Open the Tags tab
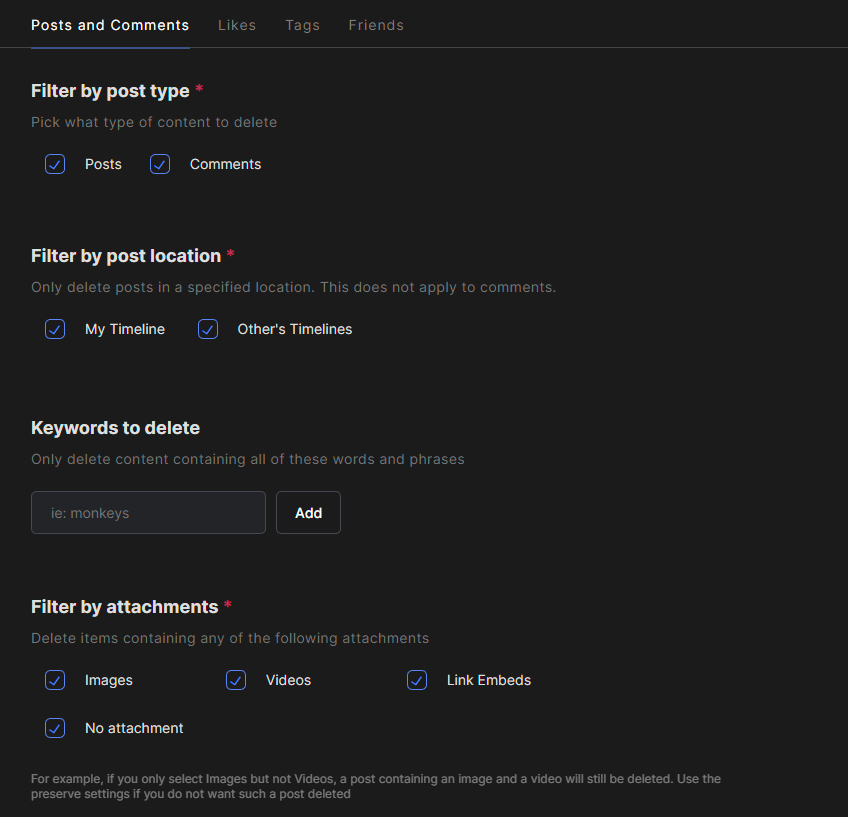 (302, 25)
